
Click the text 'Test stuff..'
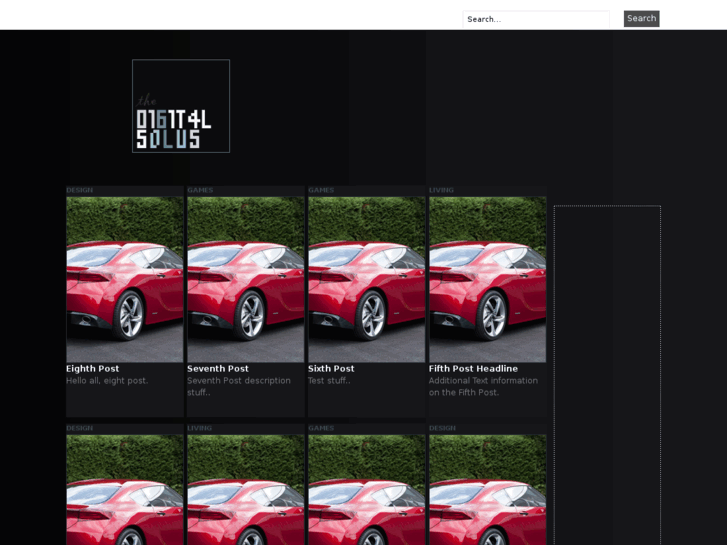[x=329, y=381]
